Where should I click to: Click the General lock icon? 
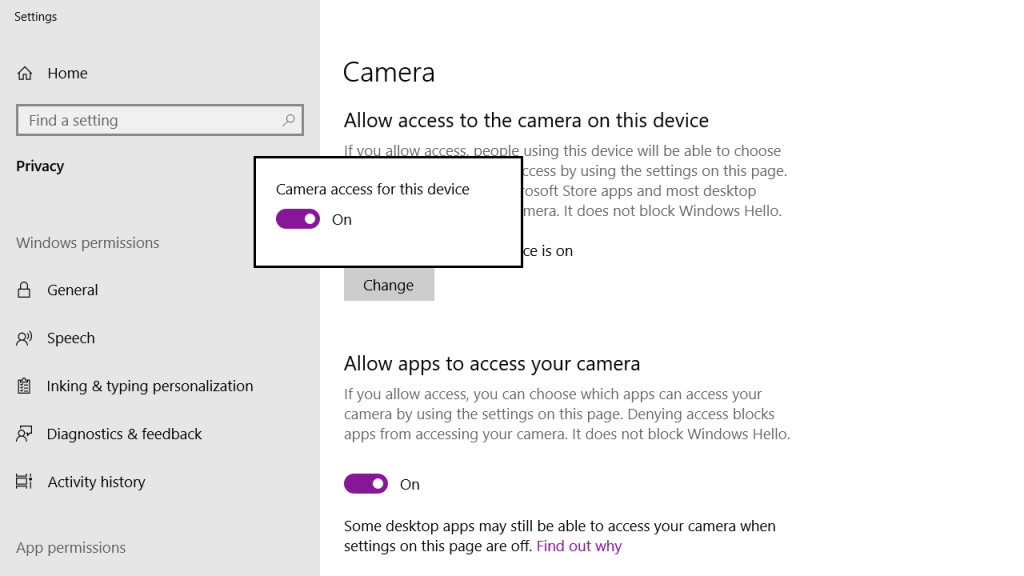[x=24, y=290]
